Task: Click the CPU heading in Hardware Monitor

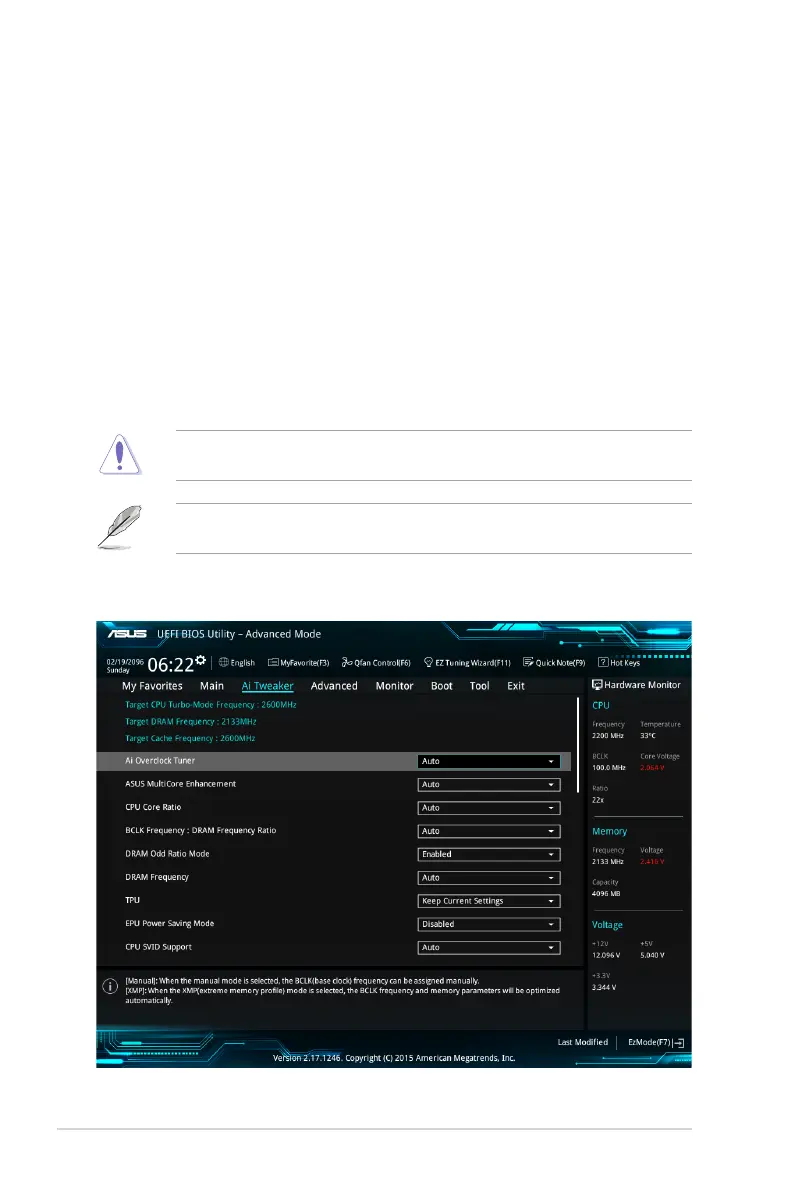Action: [601, 706]
